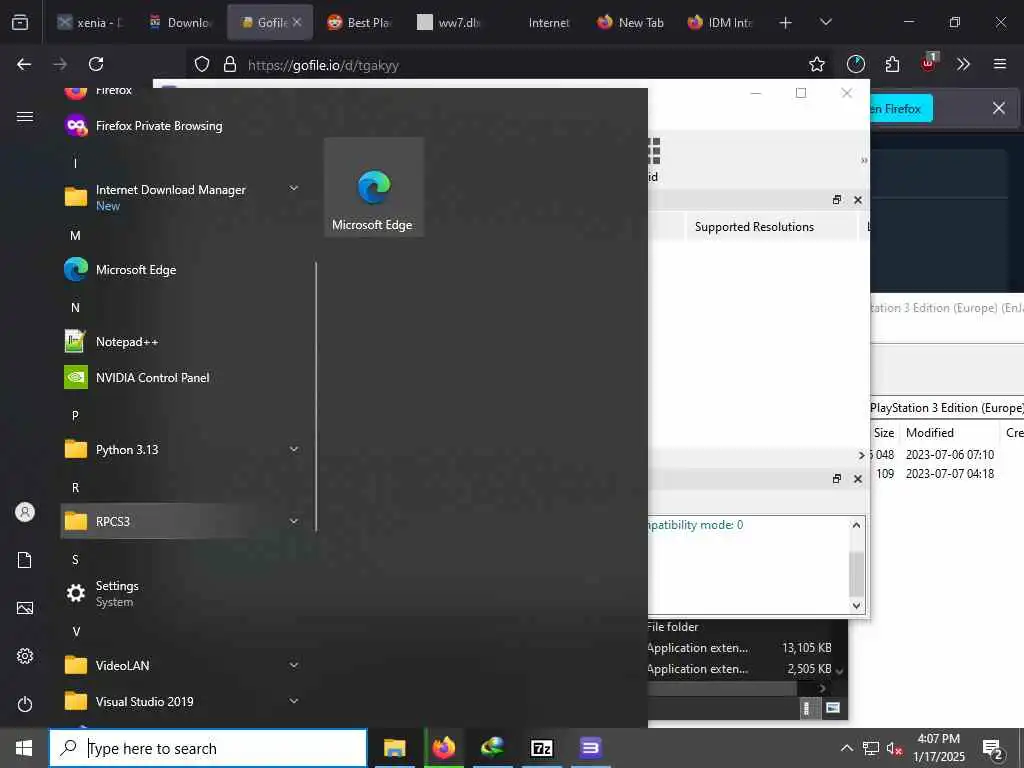List all tabs dropdown arrow
Screen dimensions: 1024x768
pos(825,22)
